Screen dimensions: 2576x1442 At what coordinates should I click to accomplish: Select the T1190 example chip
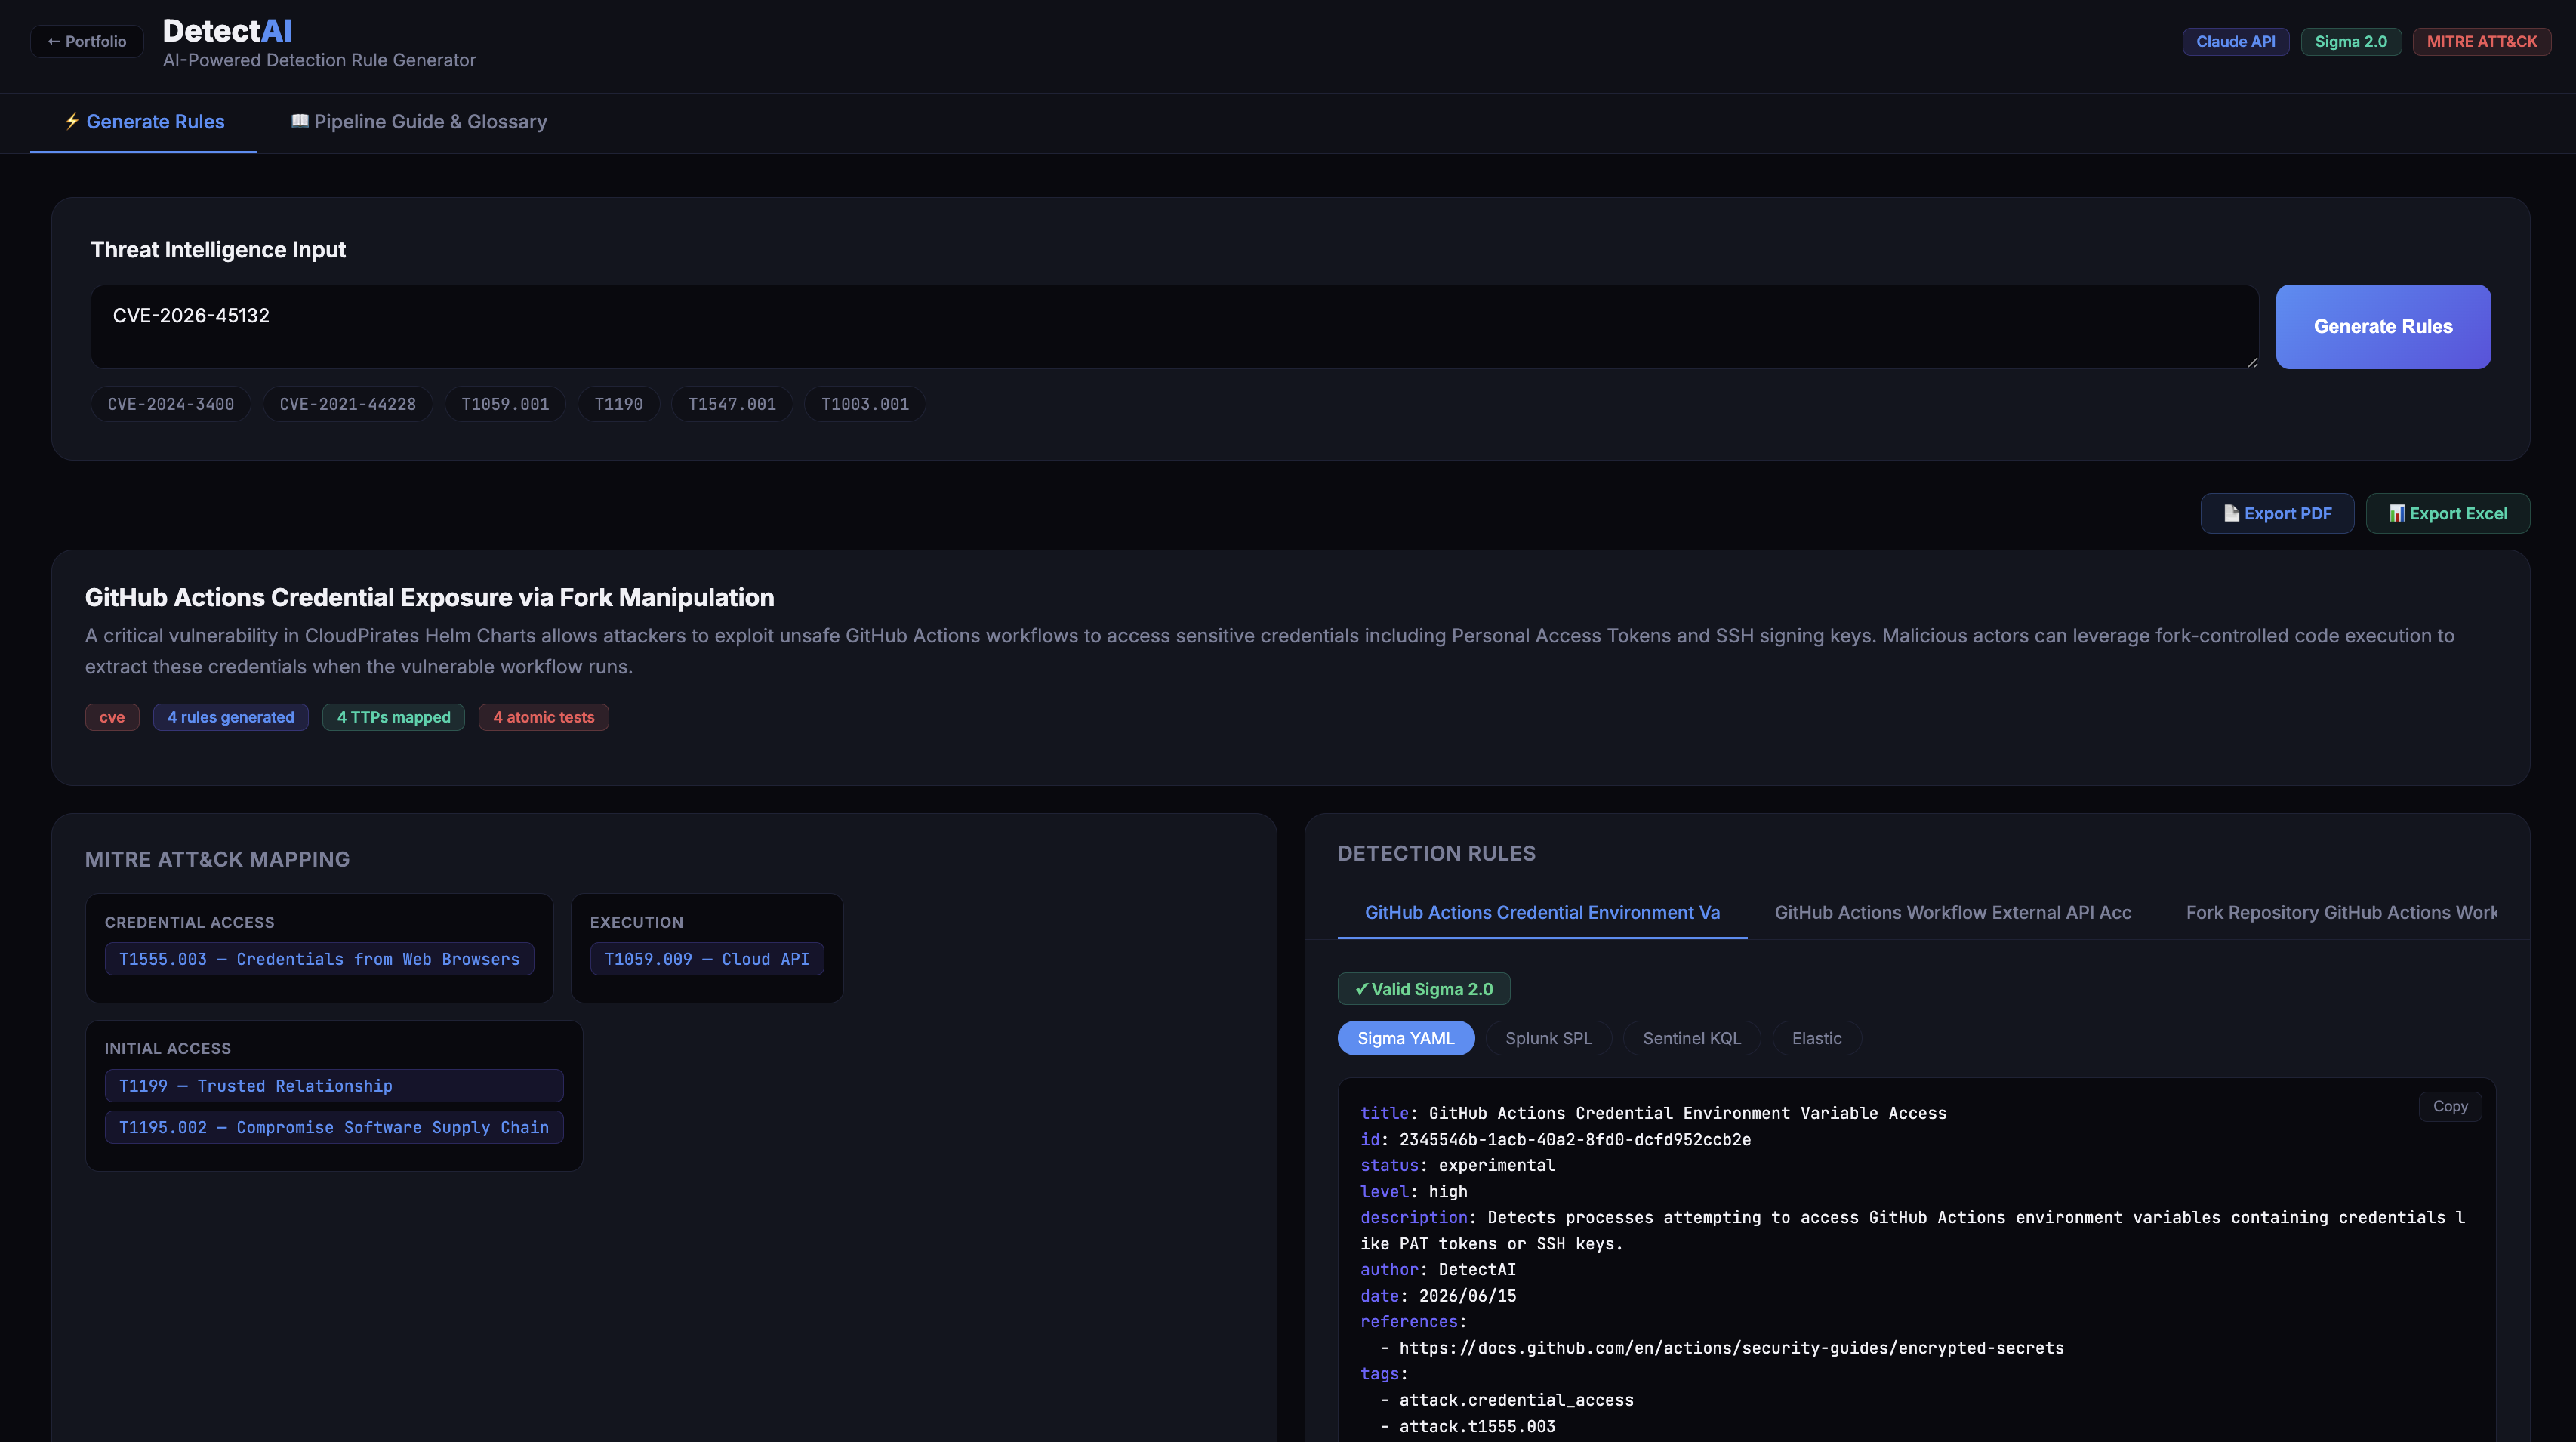618,404
